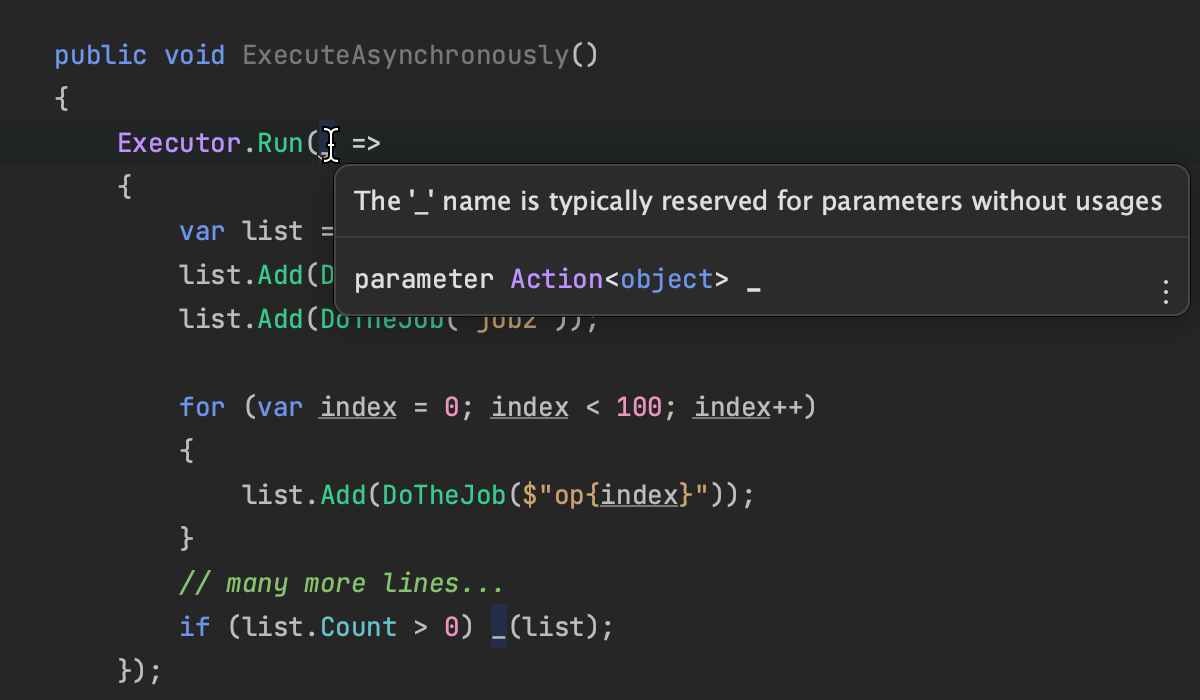1200x700 pixels.
Task: Click the index++ increment expression
Action: pyautogui.click(x=748, y=407)
